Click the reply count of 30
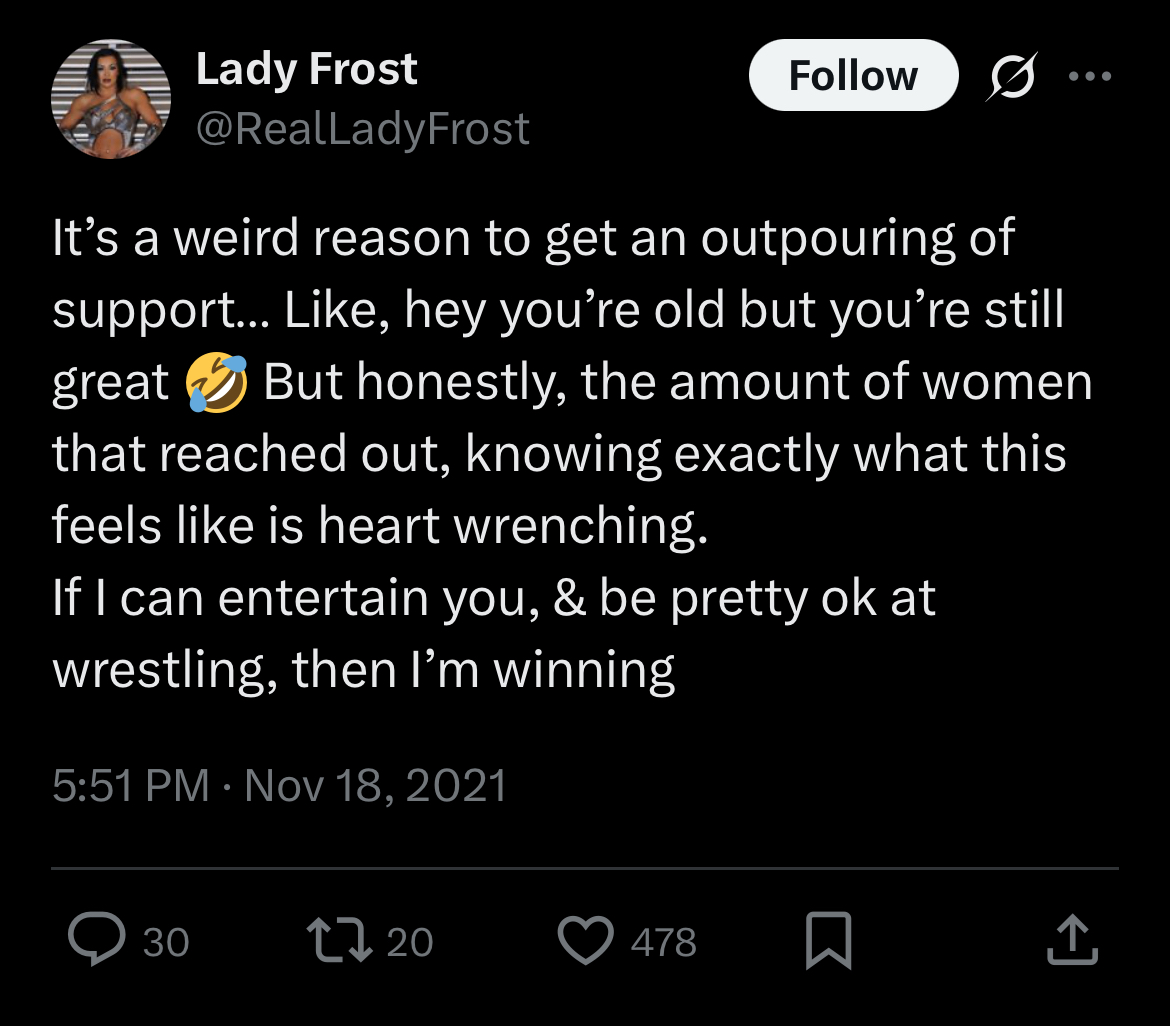 165,943
